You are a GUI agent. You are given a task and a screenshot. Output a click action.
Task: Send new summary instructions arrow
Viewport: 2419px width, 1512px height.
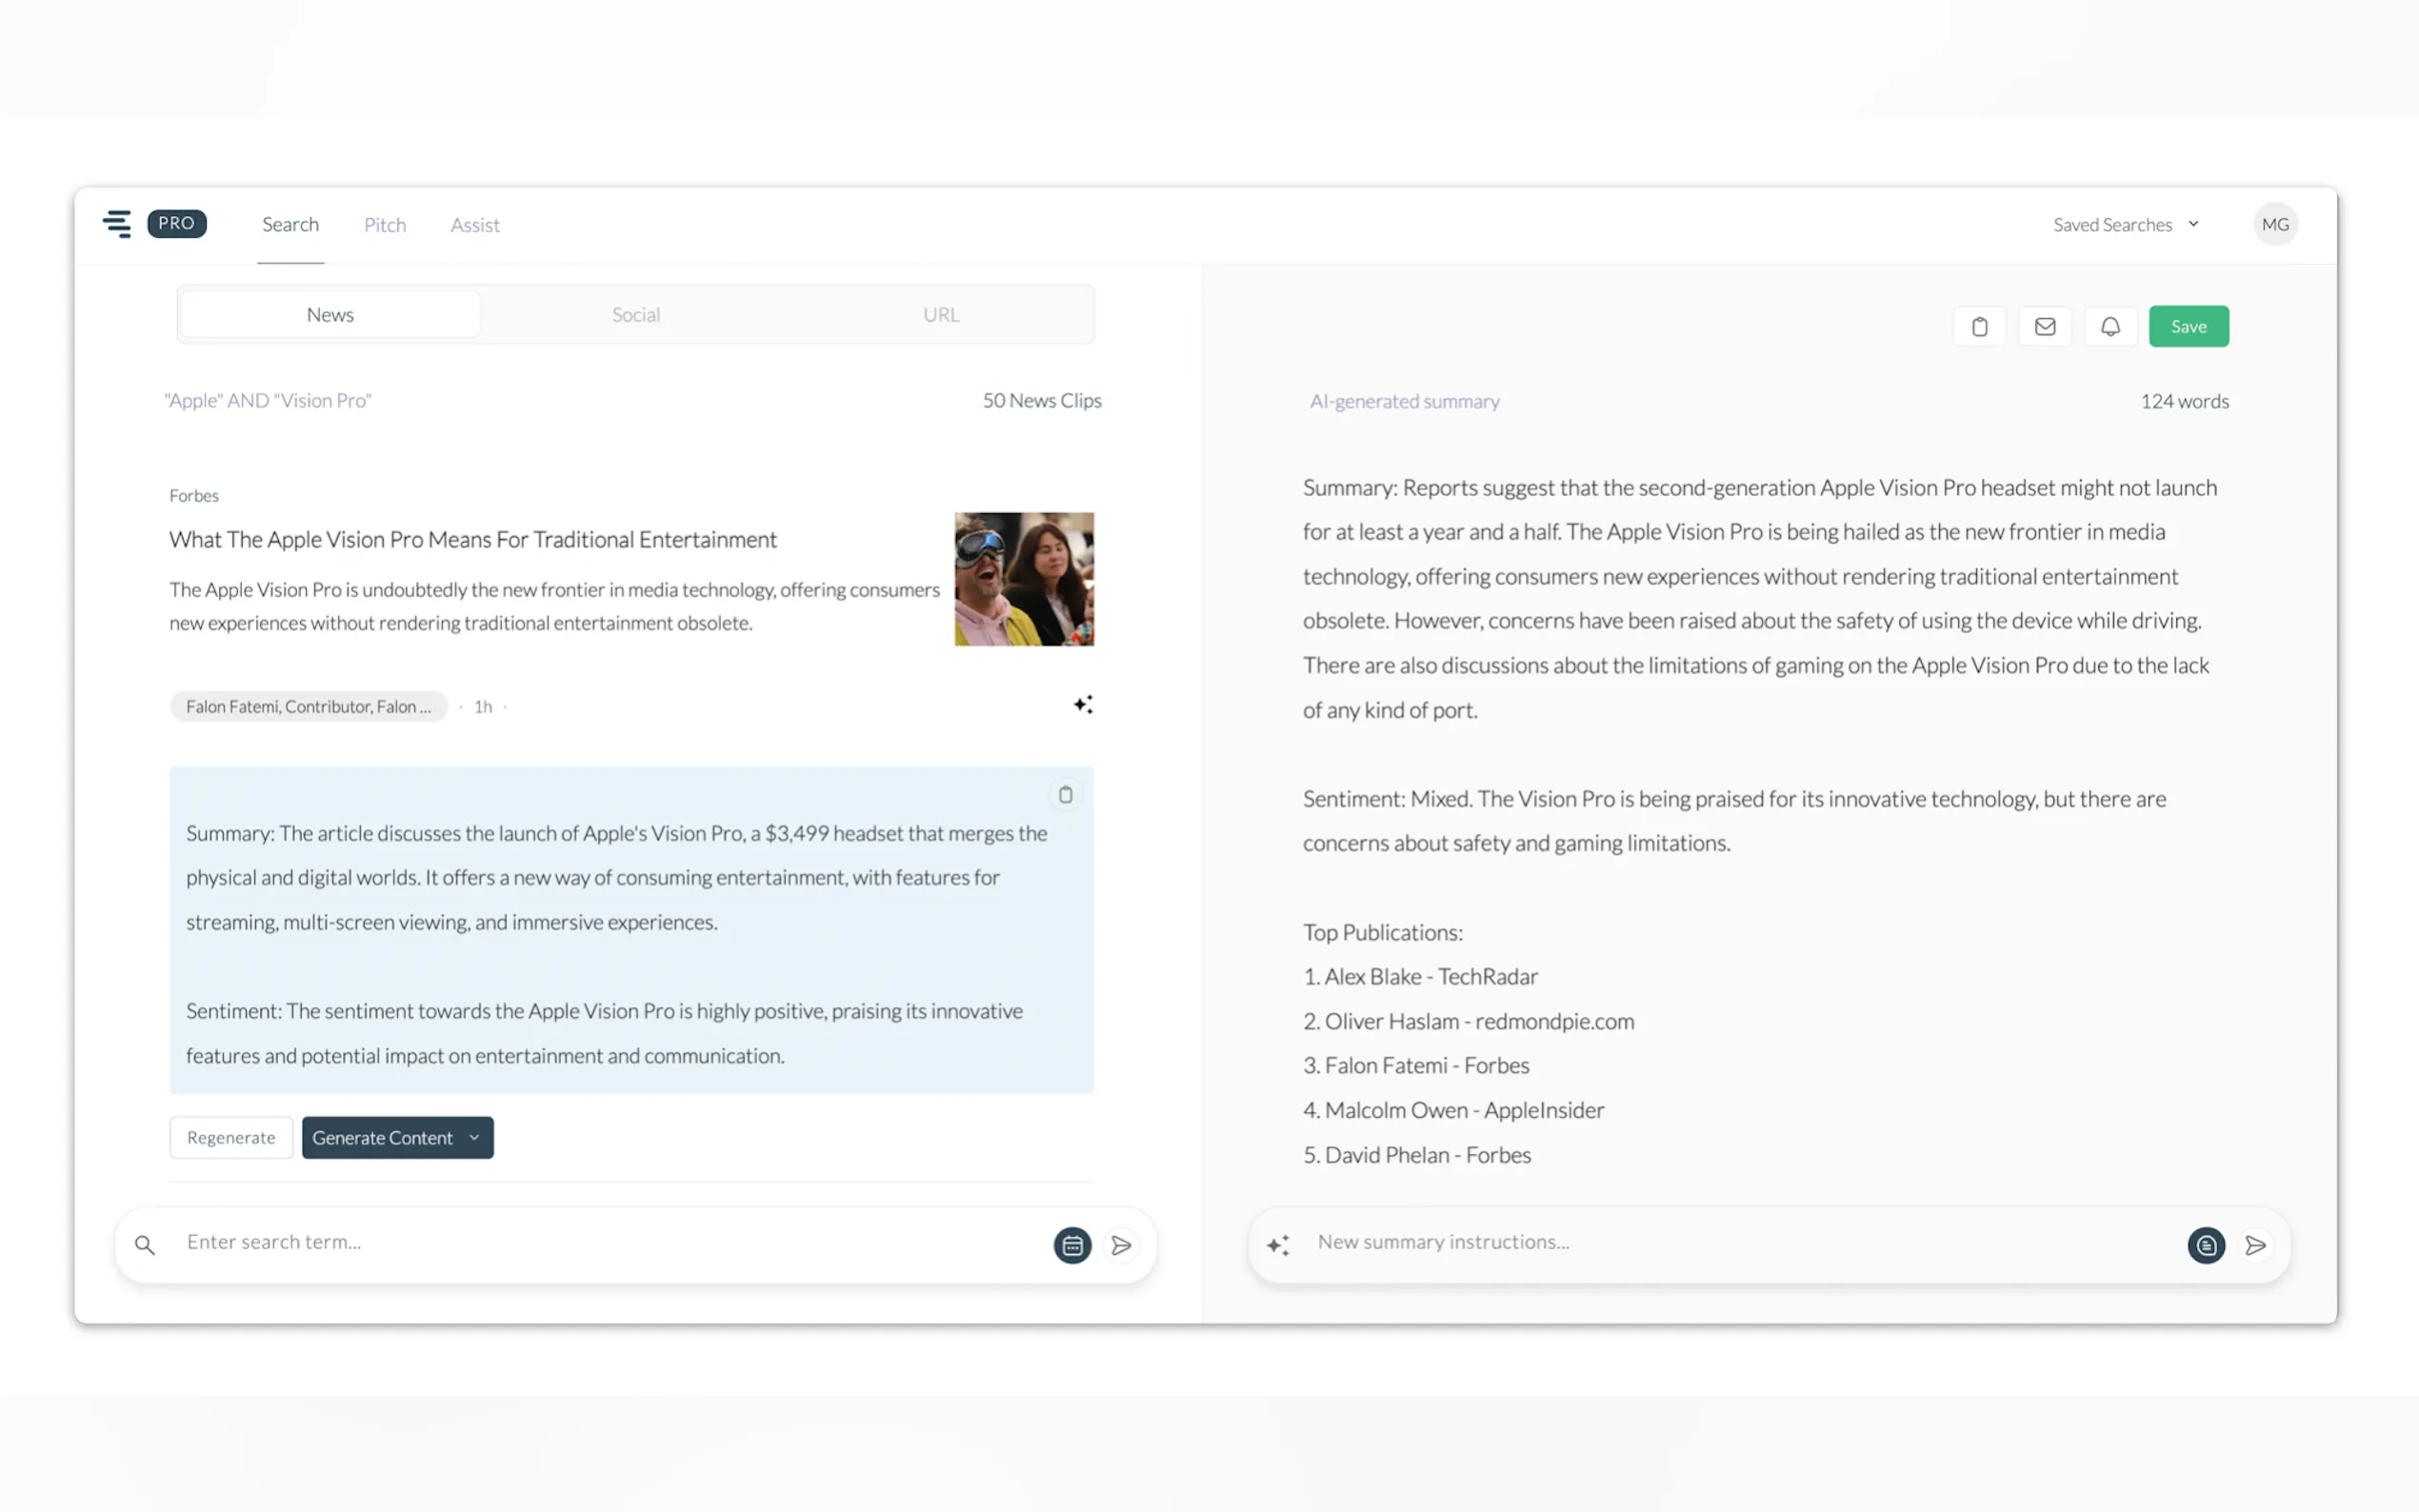(2255, 1245)
